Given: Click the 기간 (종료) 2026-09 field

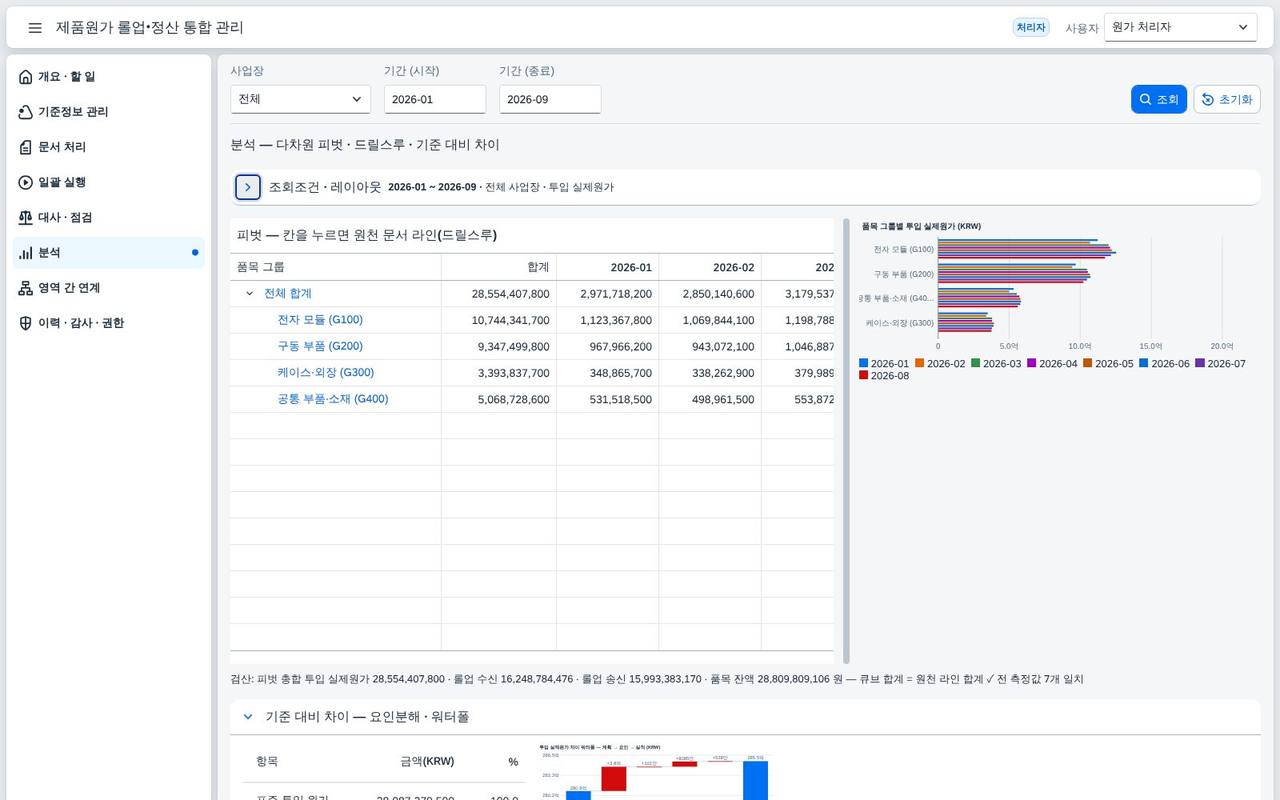Looking at the screenshot, I should coord(550,99).
